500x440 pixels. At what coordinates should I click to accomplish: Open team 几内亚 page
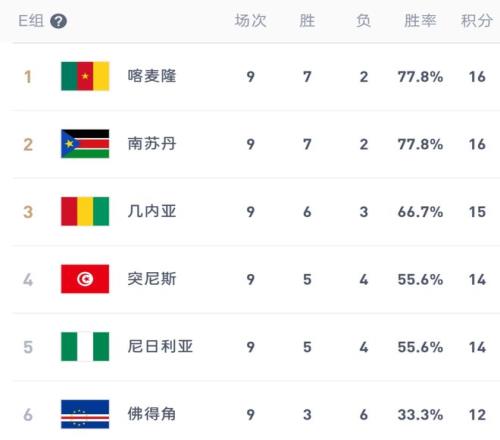click(152, 211)
